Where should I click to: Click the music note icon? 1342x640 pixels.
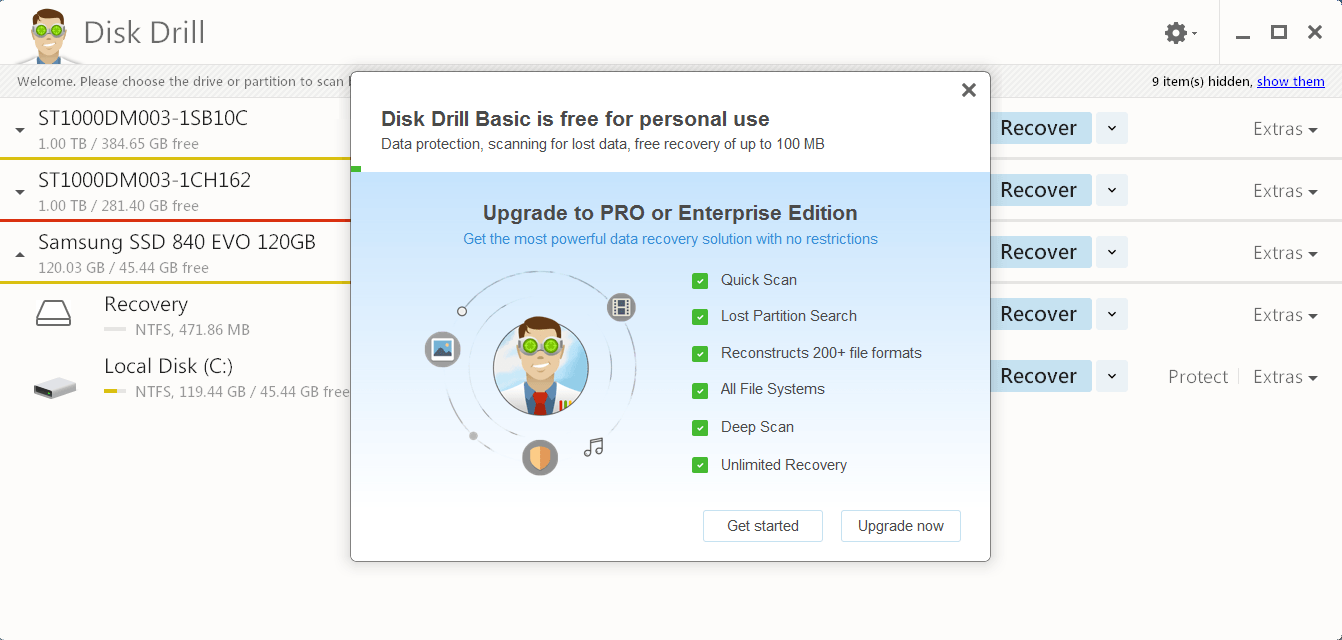pos(594,447)
